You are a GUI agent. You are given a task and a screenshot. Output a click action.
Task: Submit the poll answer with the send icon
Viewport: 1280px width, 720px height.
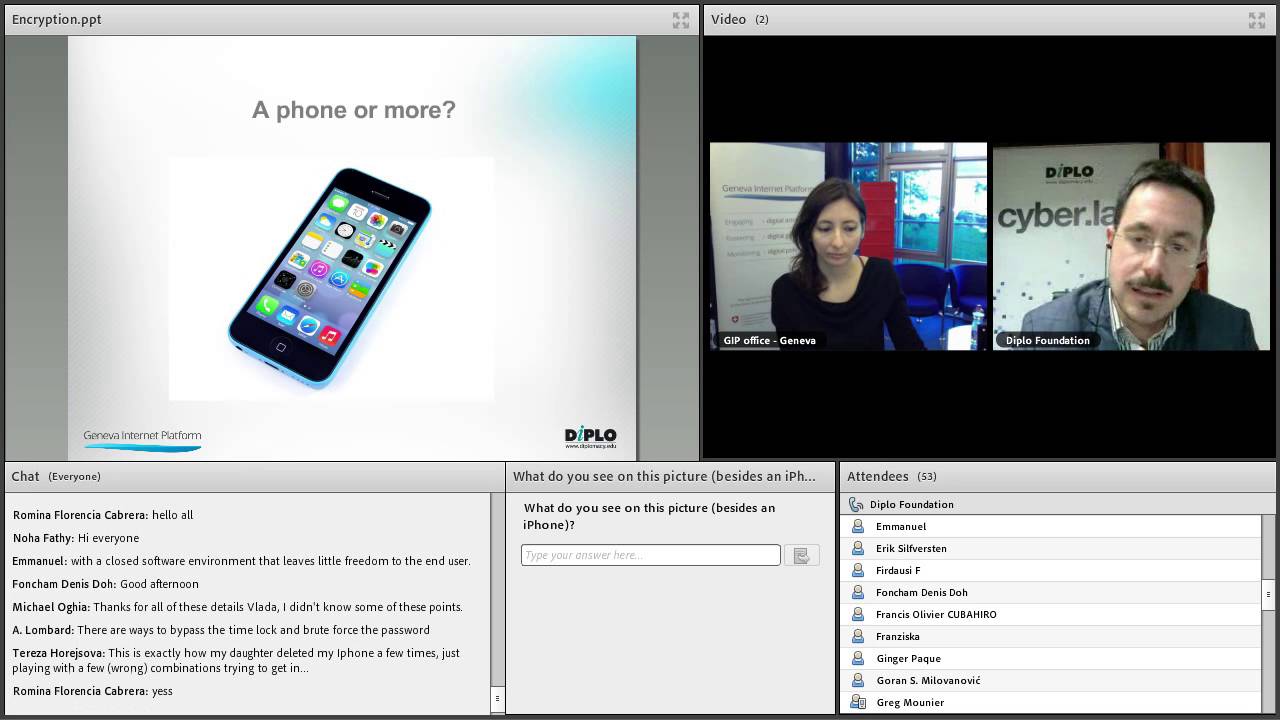tap(801, 555)
